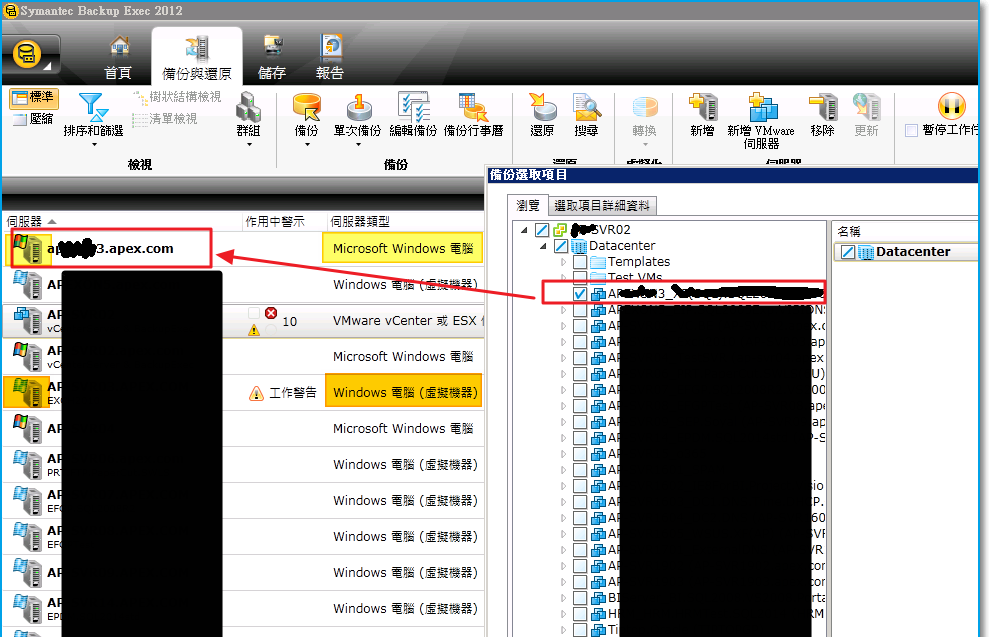Image resolution: width=989 pixels, height=637 pixels.
Task: Check the Ti virtual machine checkbox
Action: [580, 629]
